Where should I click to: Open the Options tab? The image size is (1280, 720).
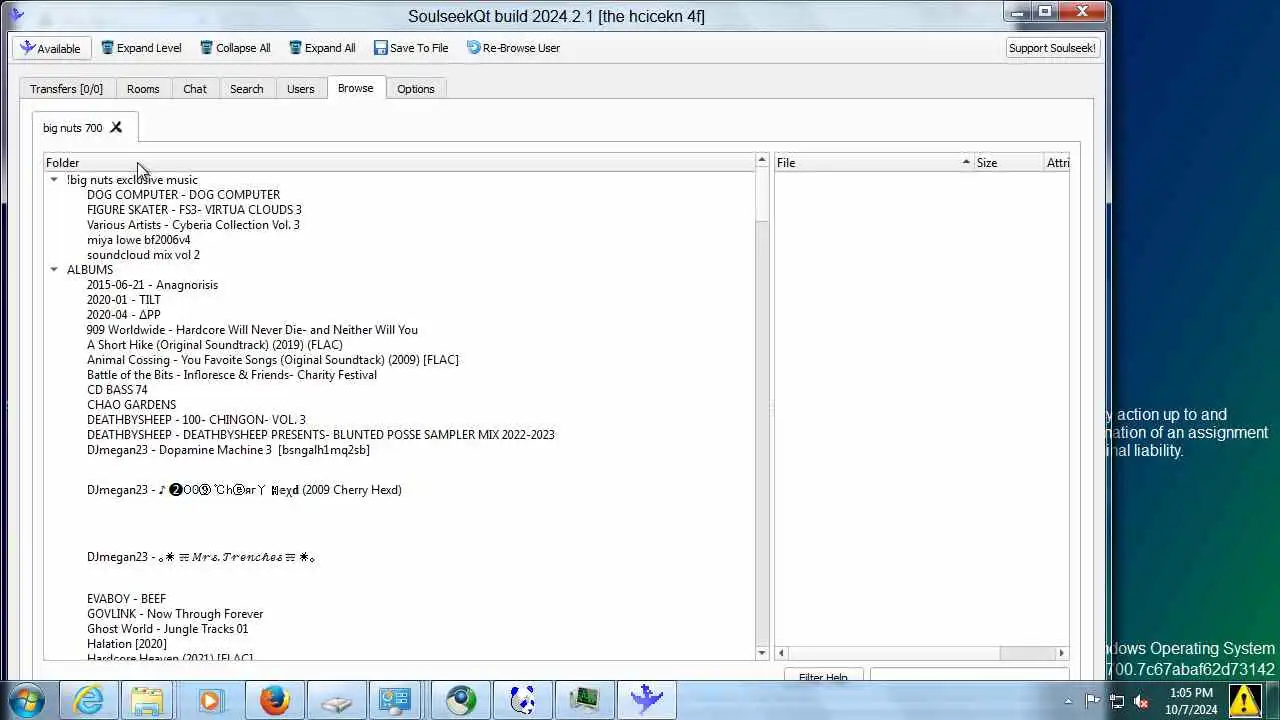coord(416,89)
